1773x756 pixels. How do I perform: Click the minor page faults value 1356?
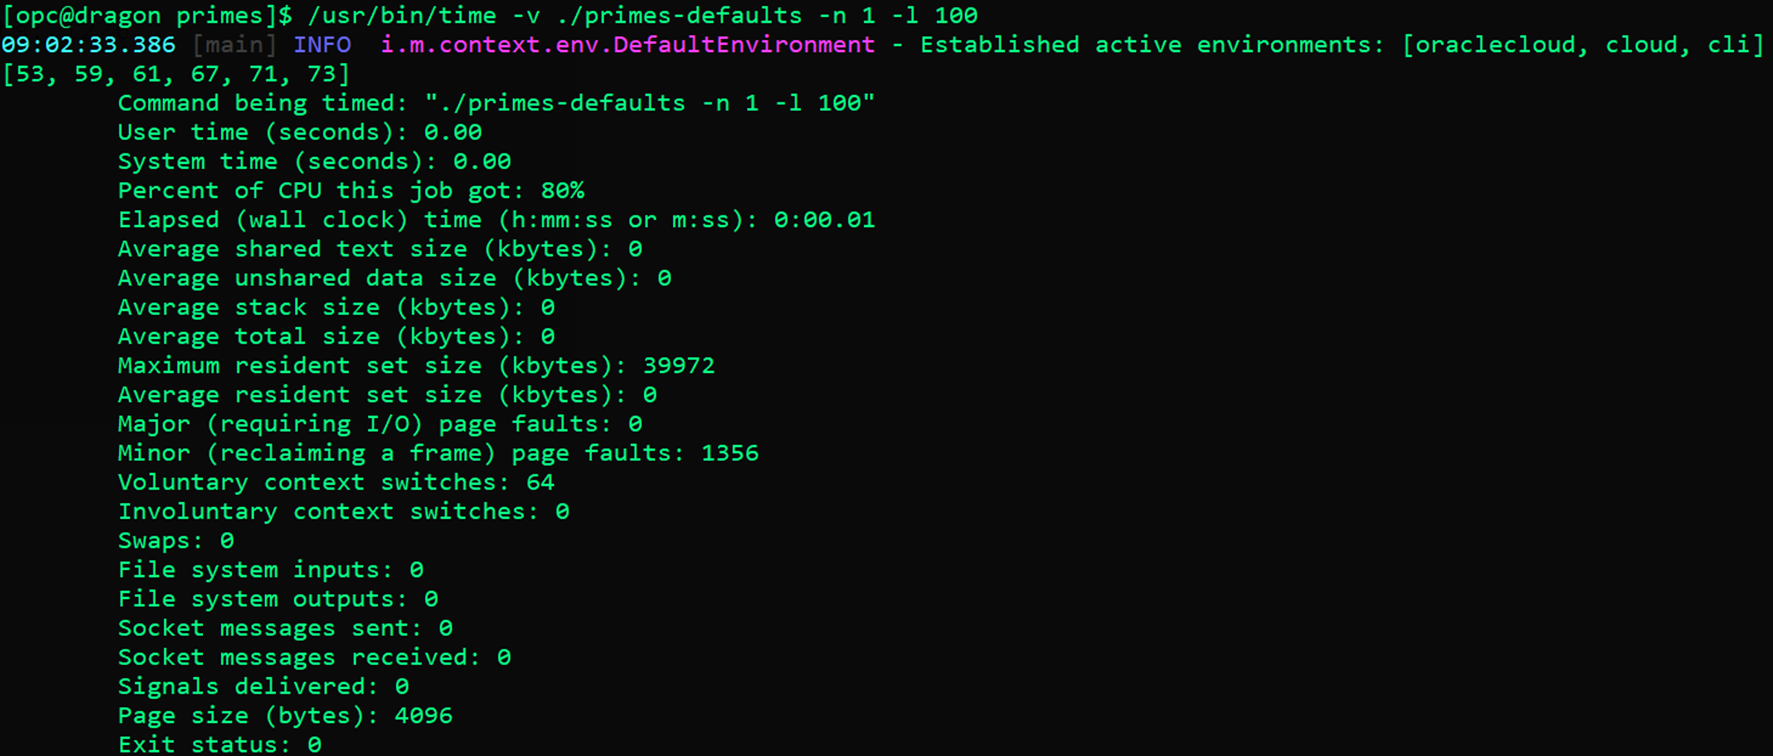point(730,453)
